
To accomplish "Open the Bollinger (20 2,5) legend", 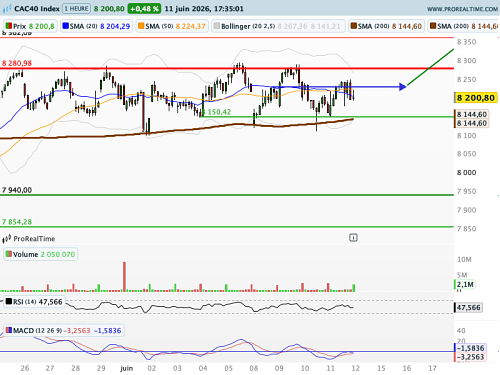I will click(x=278, y=26).
